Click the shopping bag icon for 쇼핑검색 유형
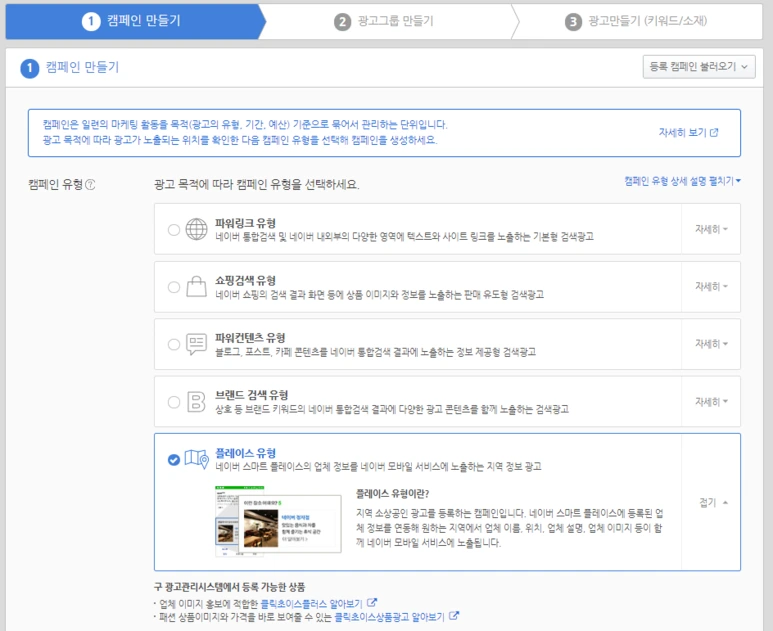This screenshot has width=773, height=631. (196, 286)
